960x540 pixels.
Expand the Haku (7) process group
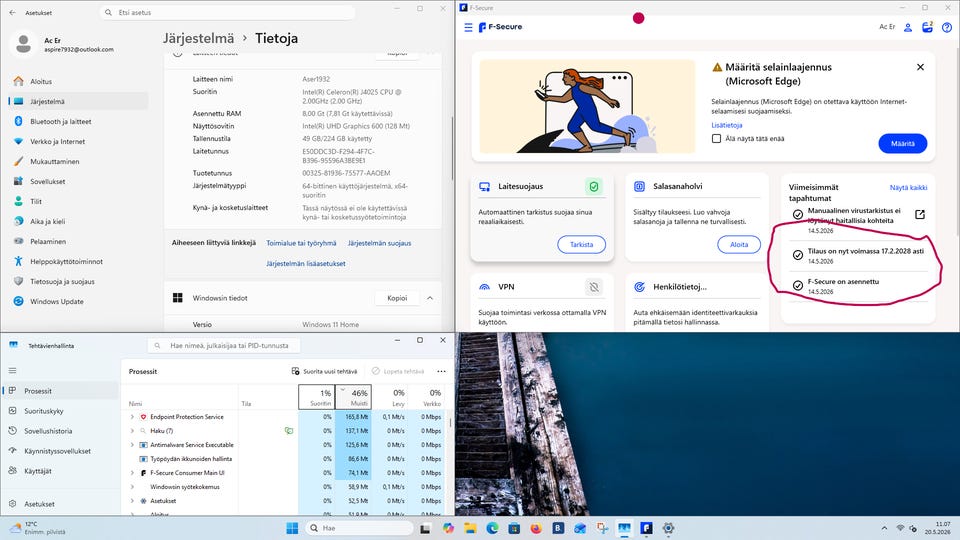(x=132, y=431)
